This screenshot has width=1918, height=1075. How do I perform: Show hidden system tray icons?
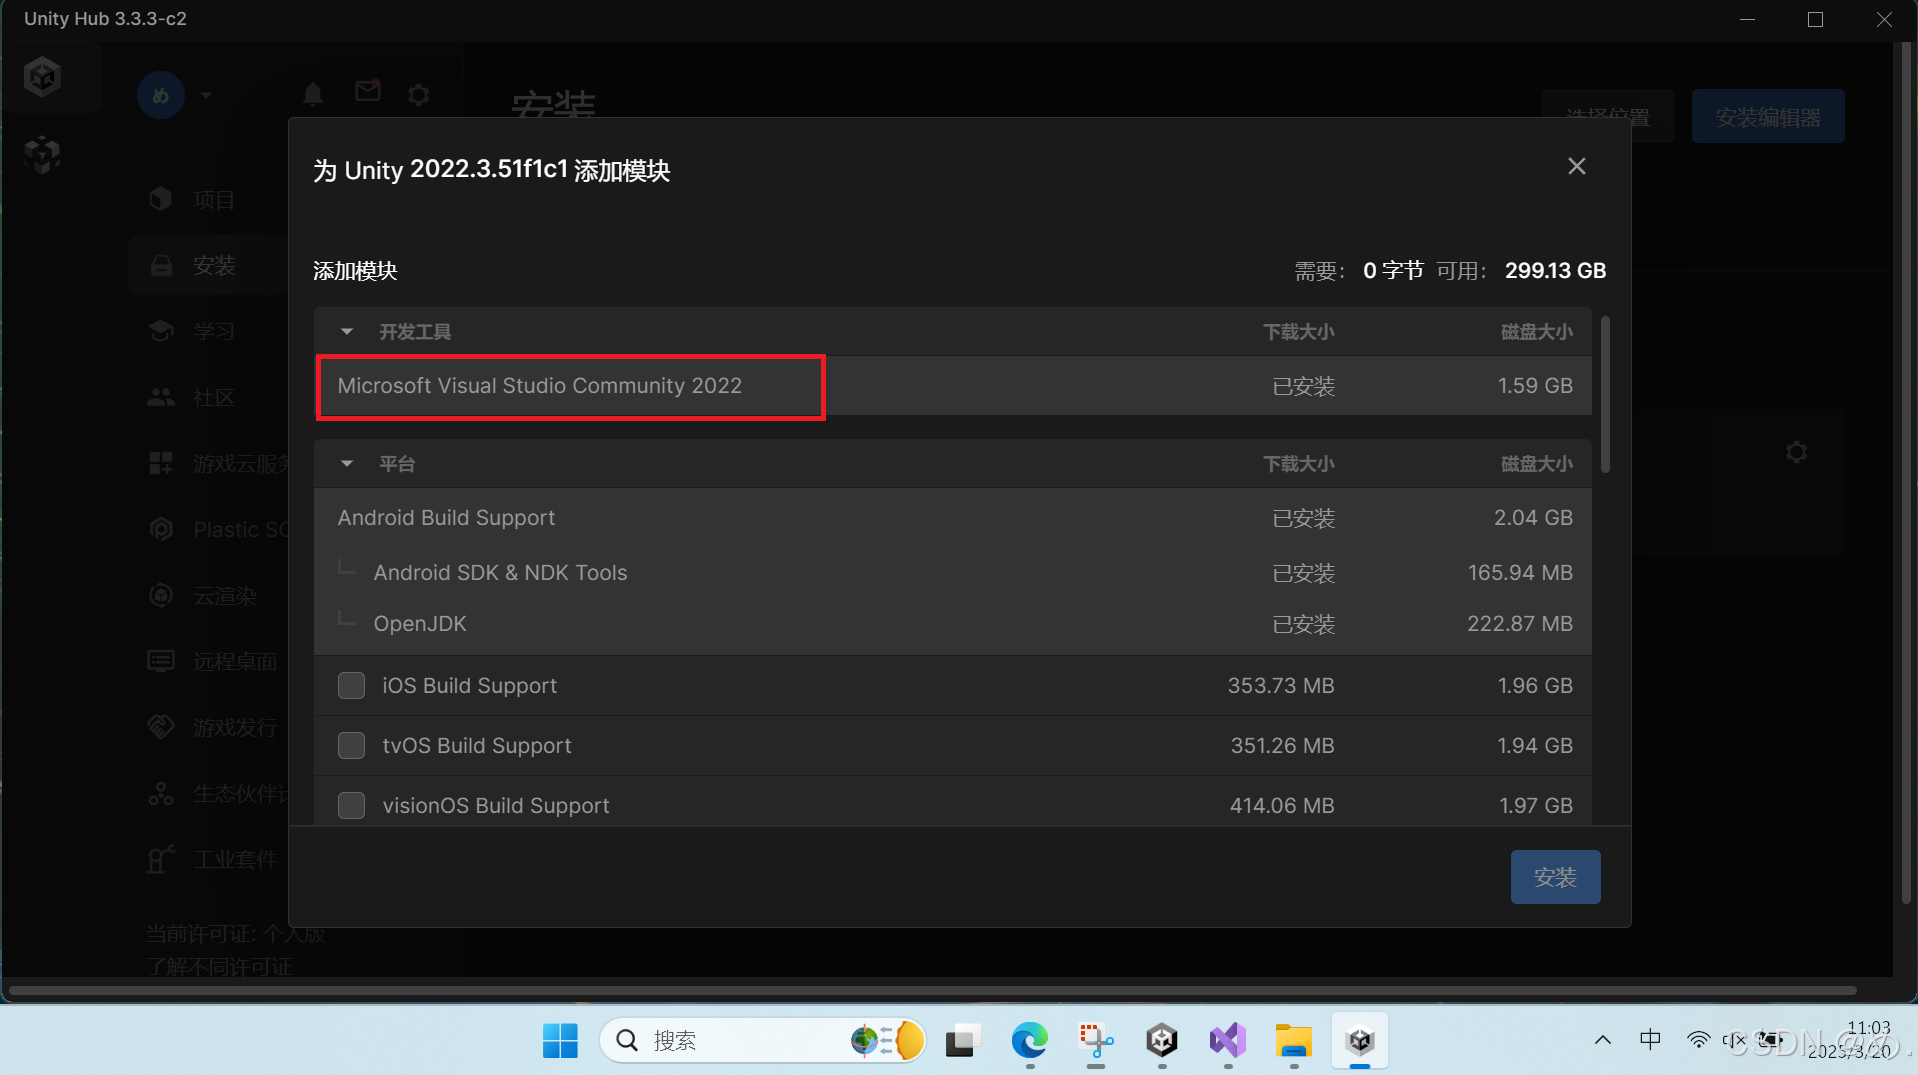[x=1603, y=1040]
